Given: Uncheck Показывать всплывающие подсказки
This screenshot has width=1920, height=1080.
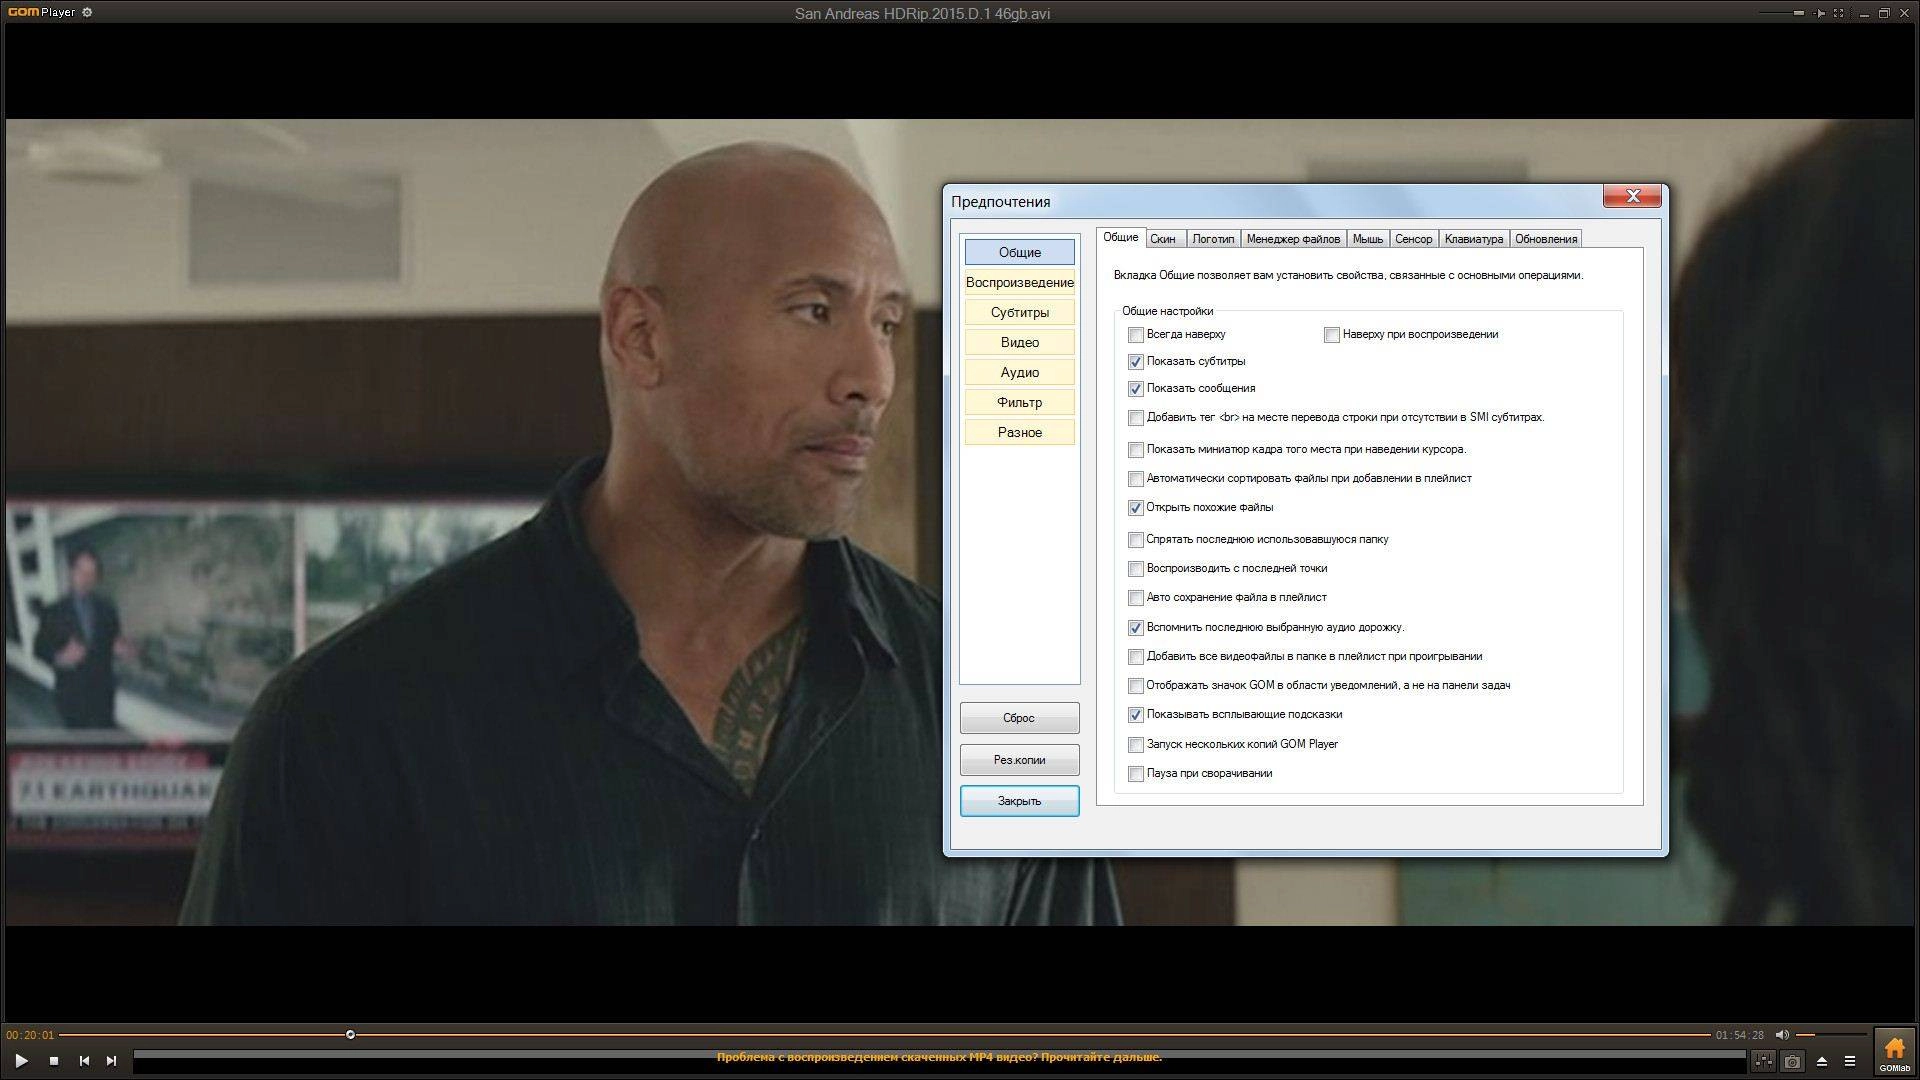Looking at the screenshot, I should click(1135, 715).
